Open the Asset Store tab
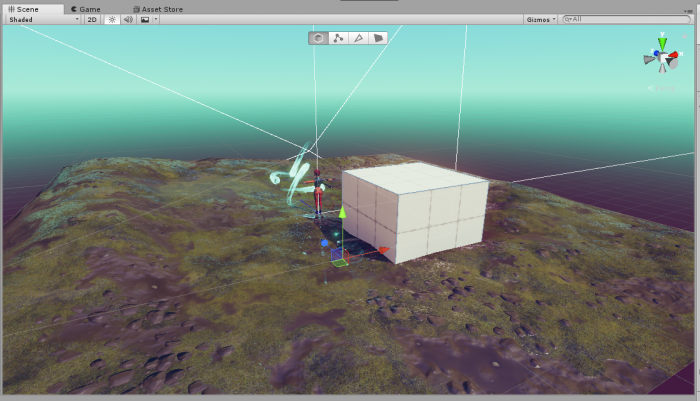Viewport: 700px width, 401px height. (x=158, y=8)
